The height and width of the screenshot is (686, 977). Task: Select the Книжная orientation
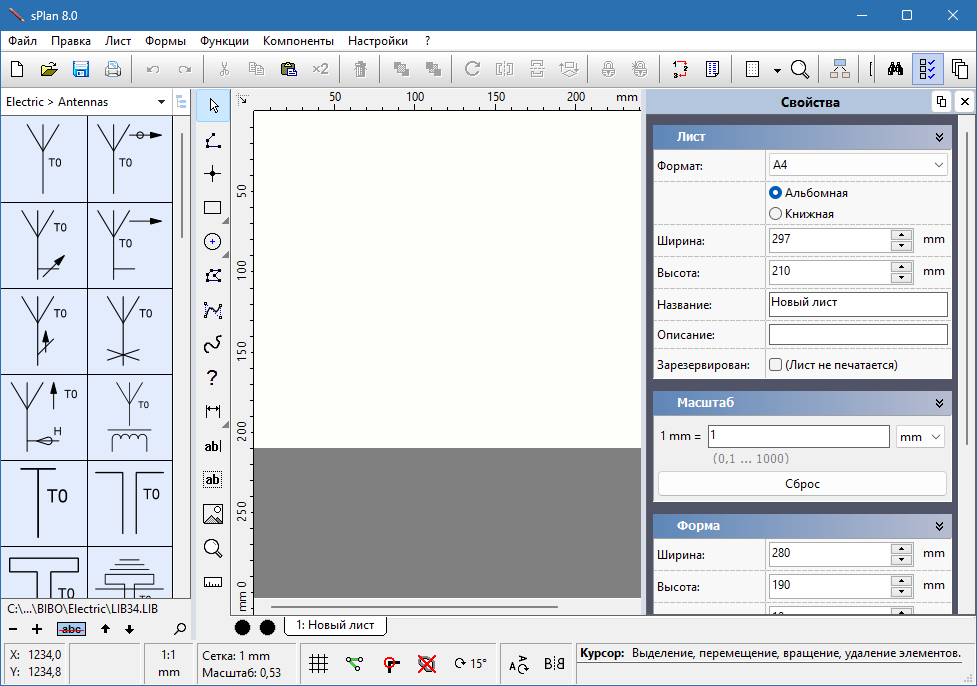801,214
